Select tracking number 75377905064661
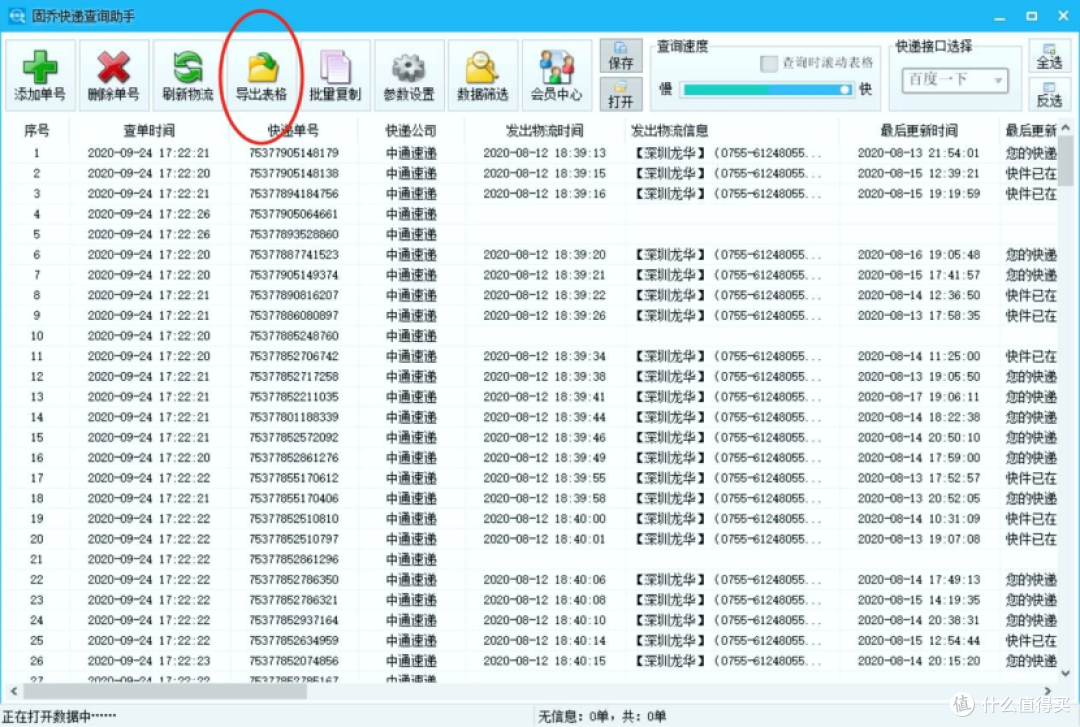 pos(294,214)
